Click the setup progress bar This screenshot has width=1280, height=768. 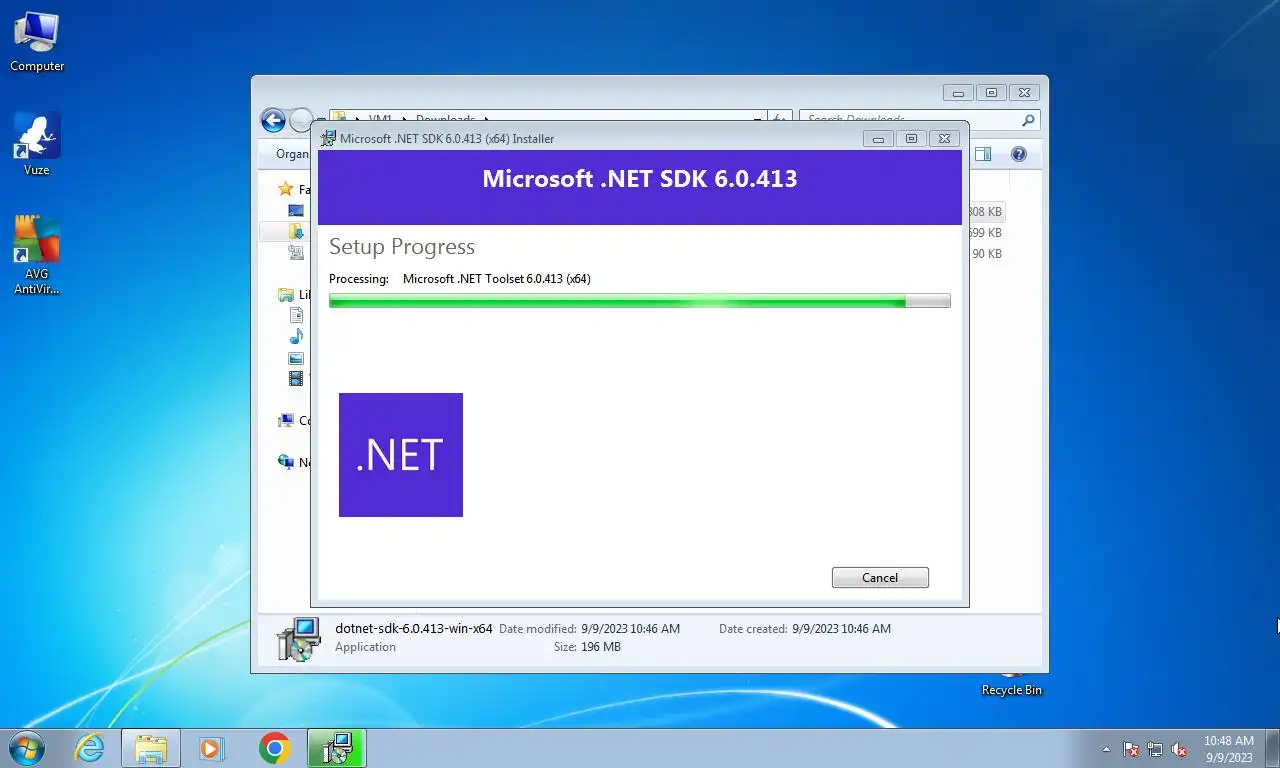point(639,300)
